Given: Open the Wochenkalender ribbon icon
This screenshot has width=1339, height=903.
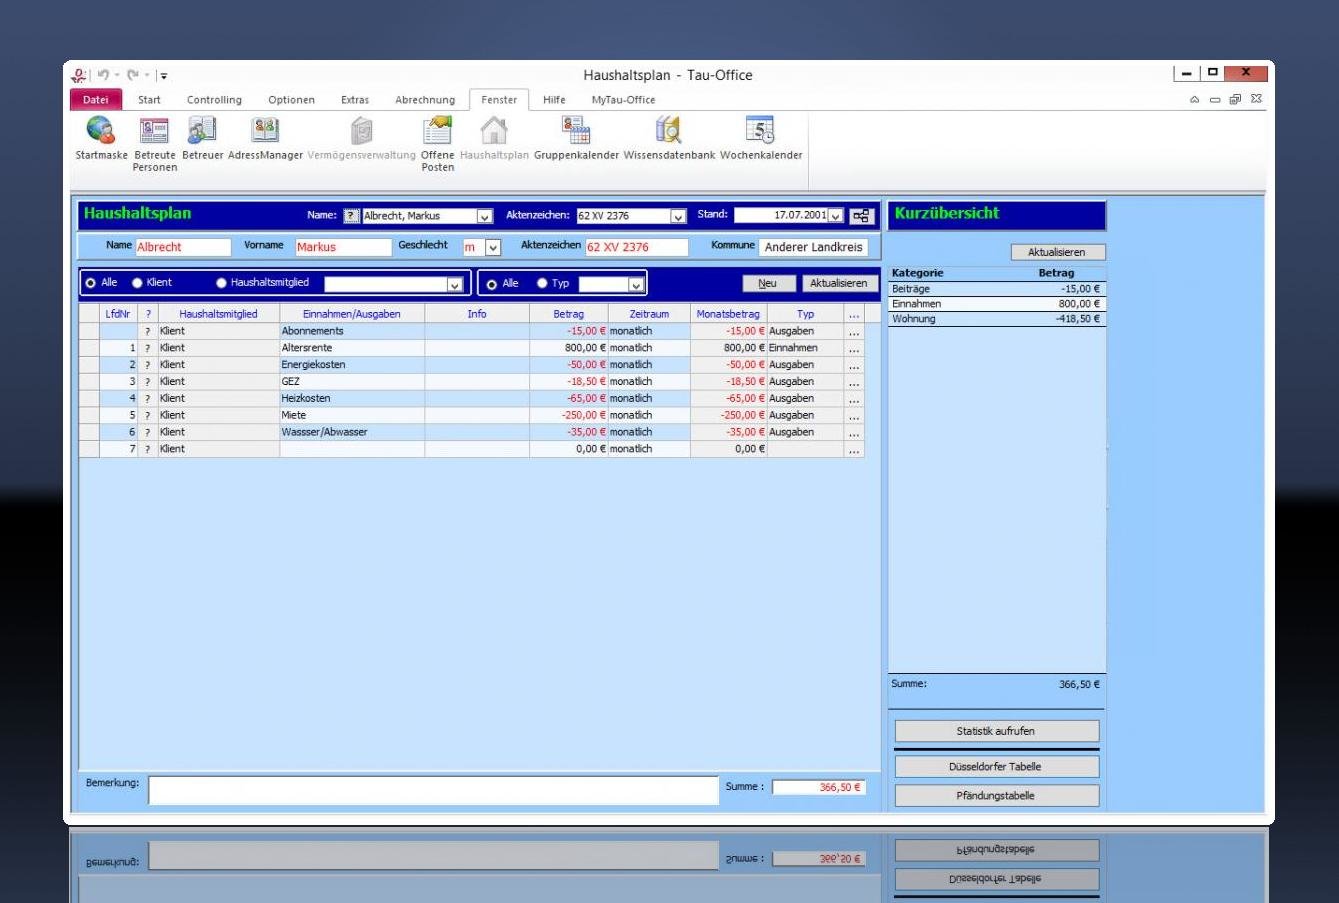Looking at the screenshot, I should [x=761, y=139].
